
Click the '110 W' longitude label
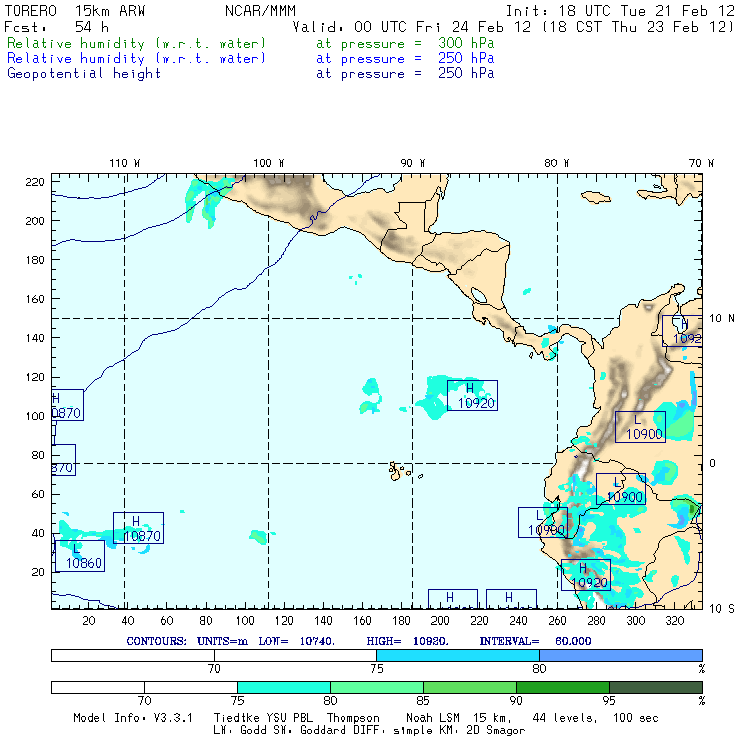tap(125, 163)
